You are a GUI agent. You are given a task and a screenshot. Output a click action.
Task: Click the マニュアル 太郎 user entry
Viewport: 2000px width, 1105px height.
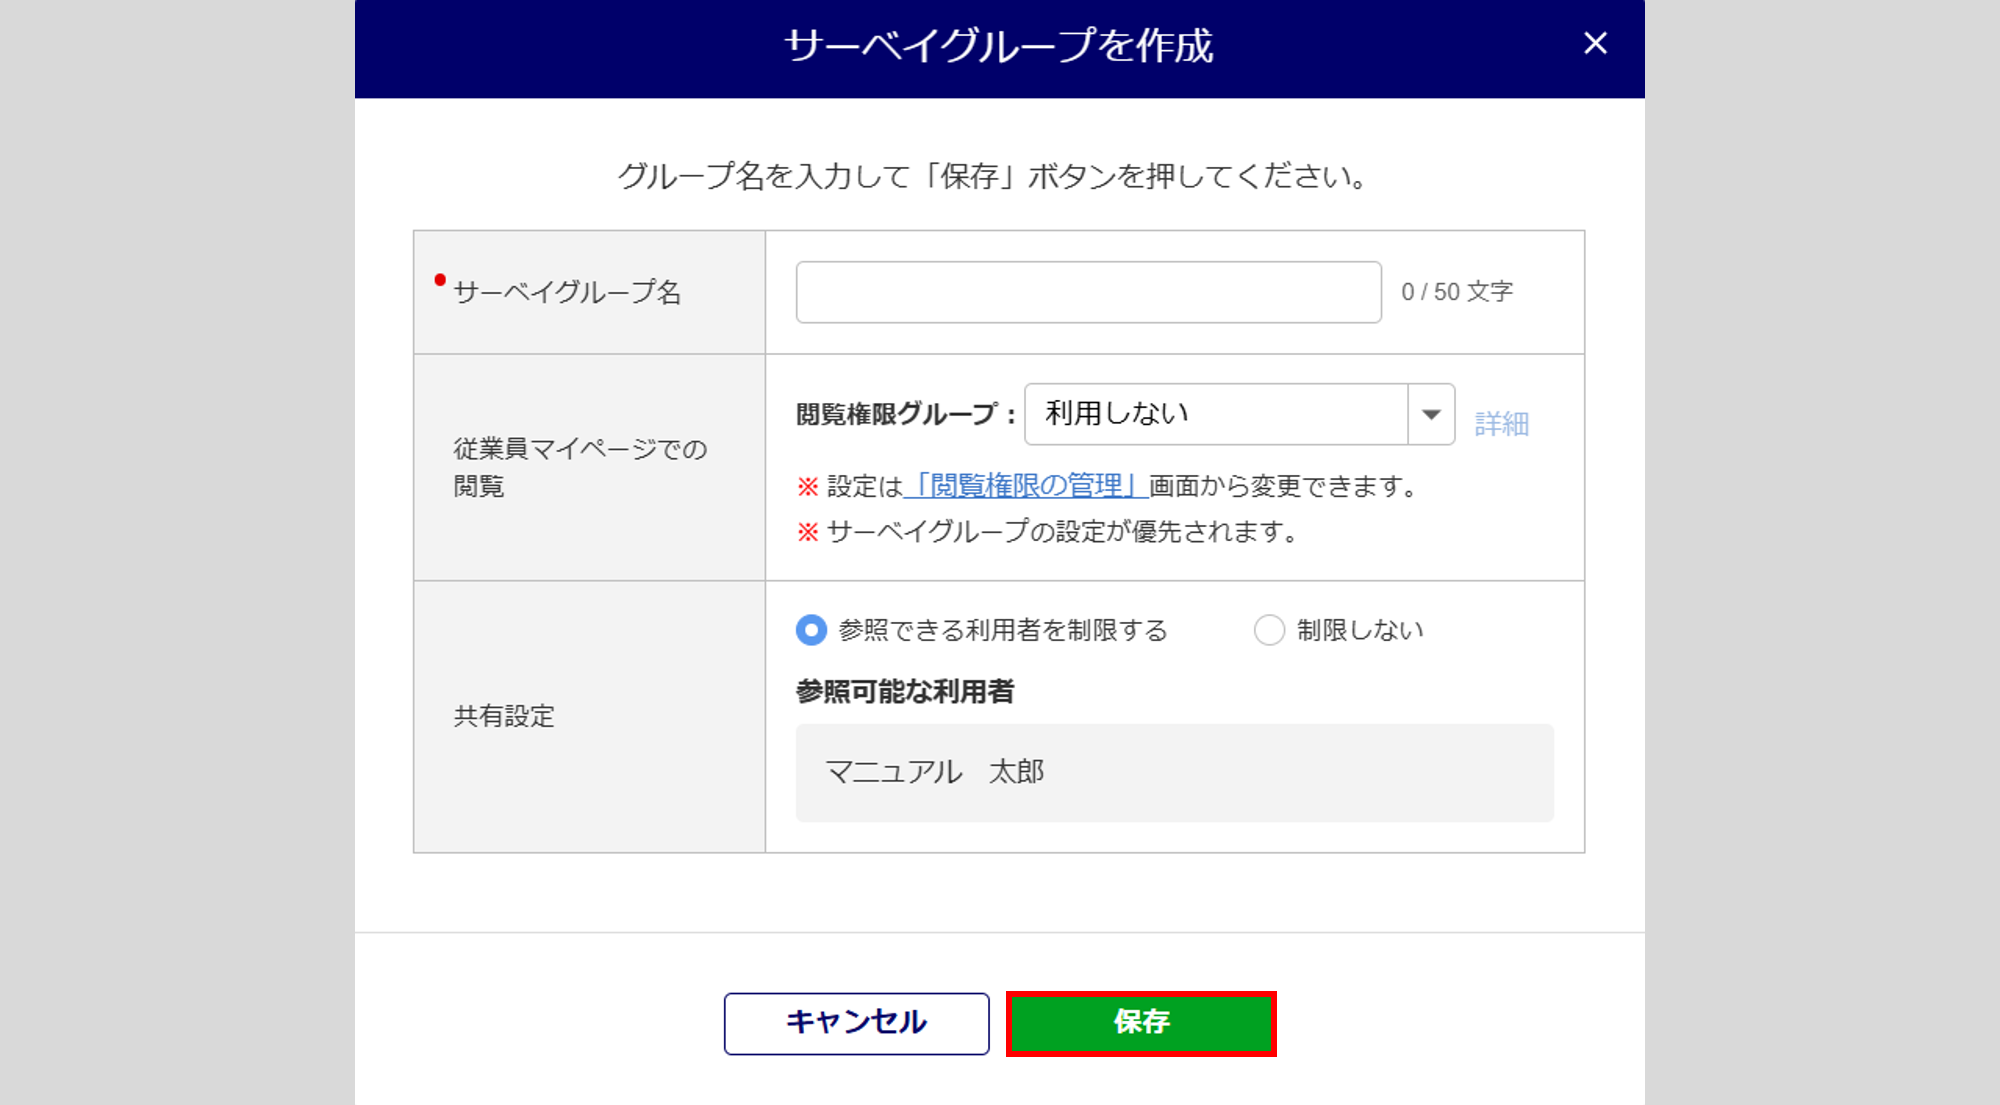934,772
